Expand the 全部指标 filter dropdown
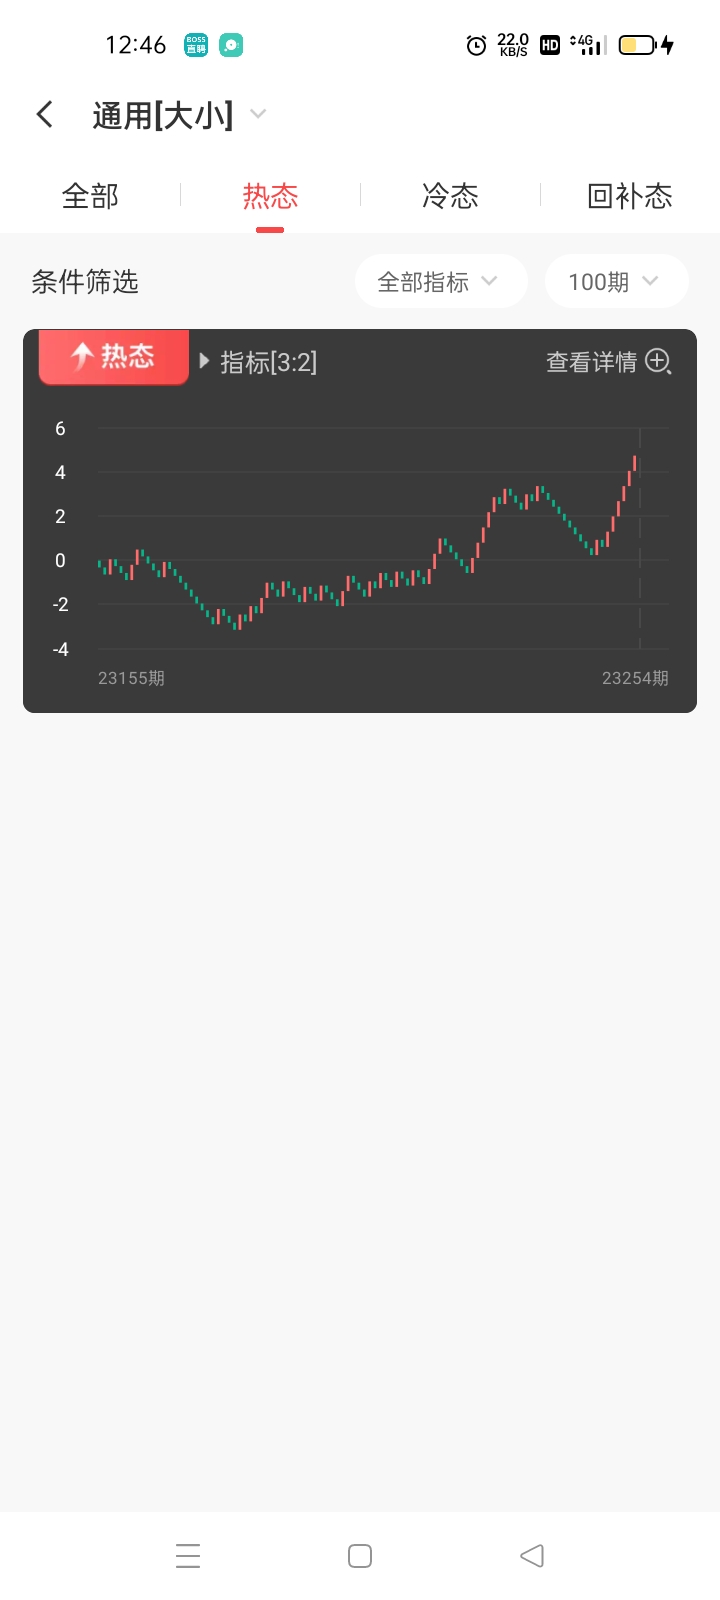The height and width of the screenshot is (1600, 720). pos(440,282)
